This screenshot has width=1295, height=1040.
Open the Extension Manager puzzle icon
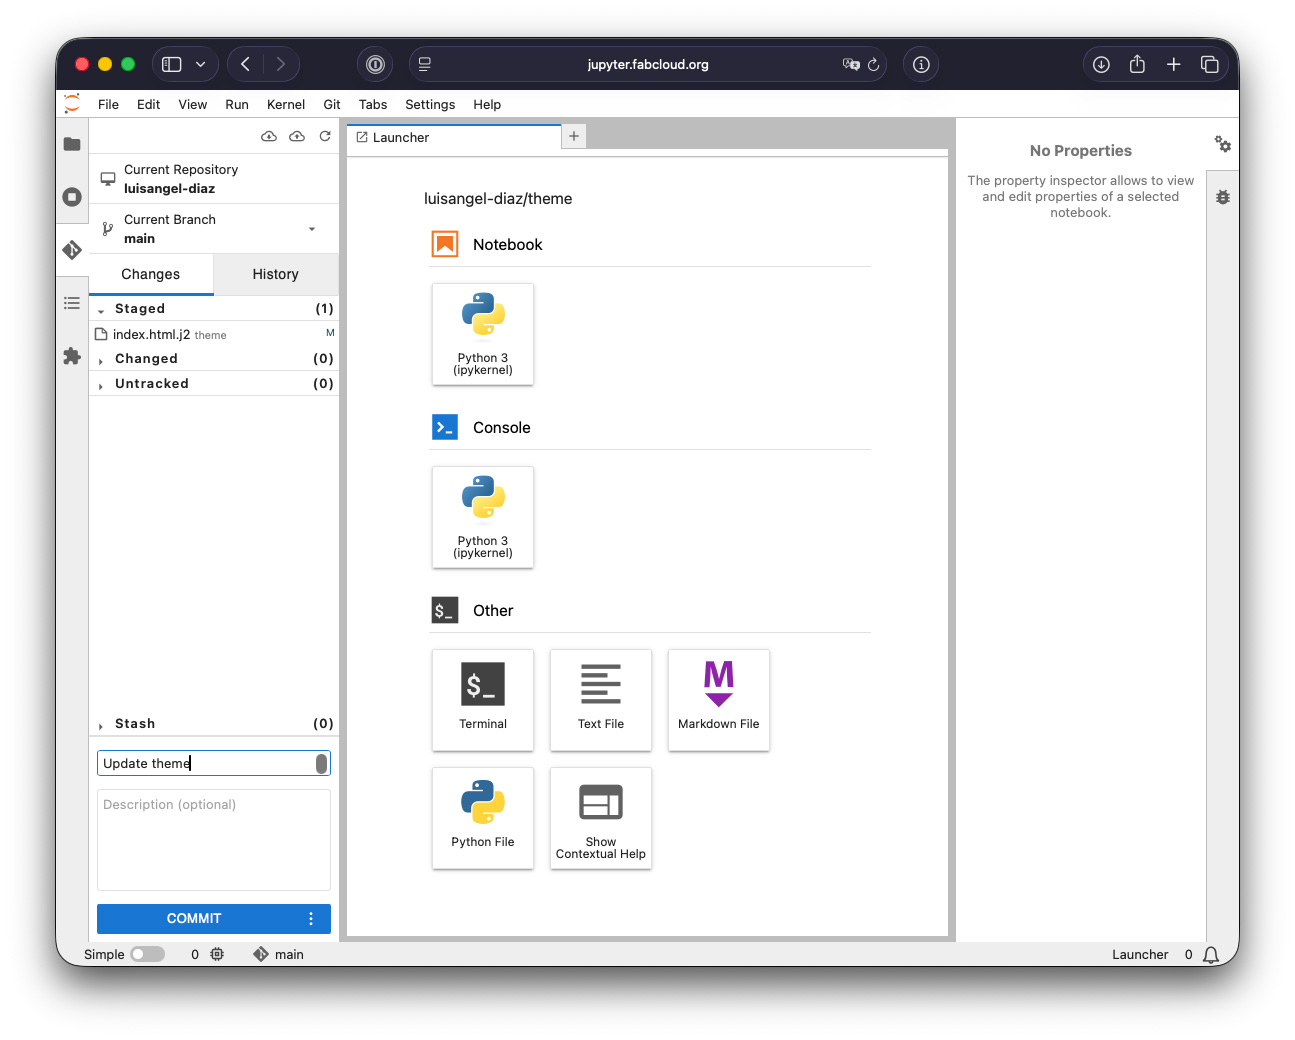(x=72, y=356)
